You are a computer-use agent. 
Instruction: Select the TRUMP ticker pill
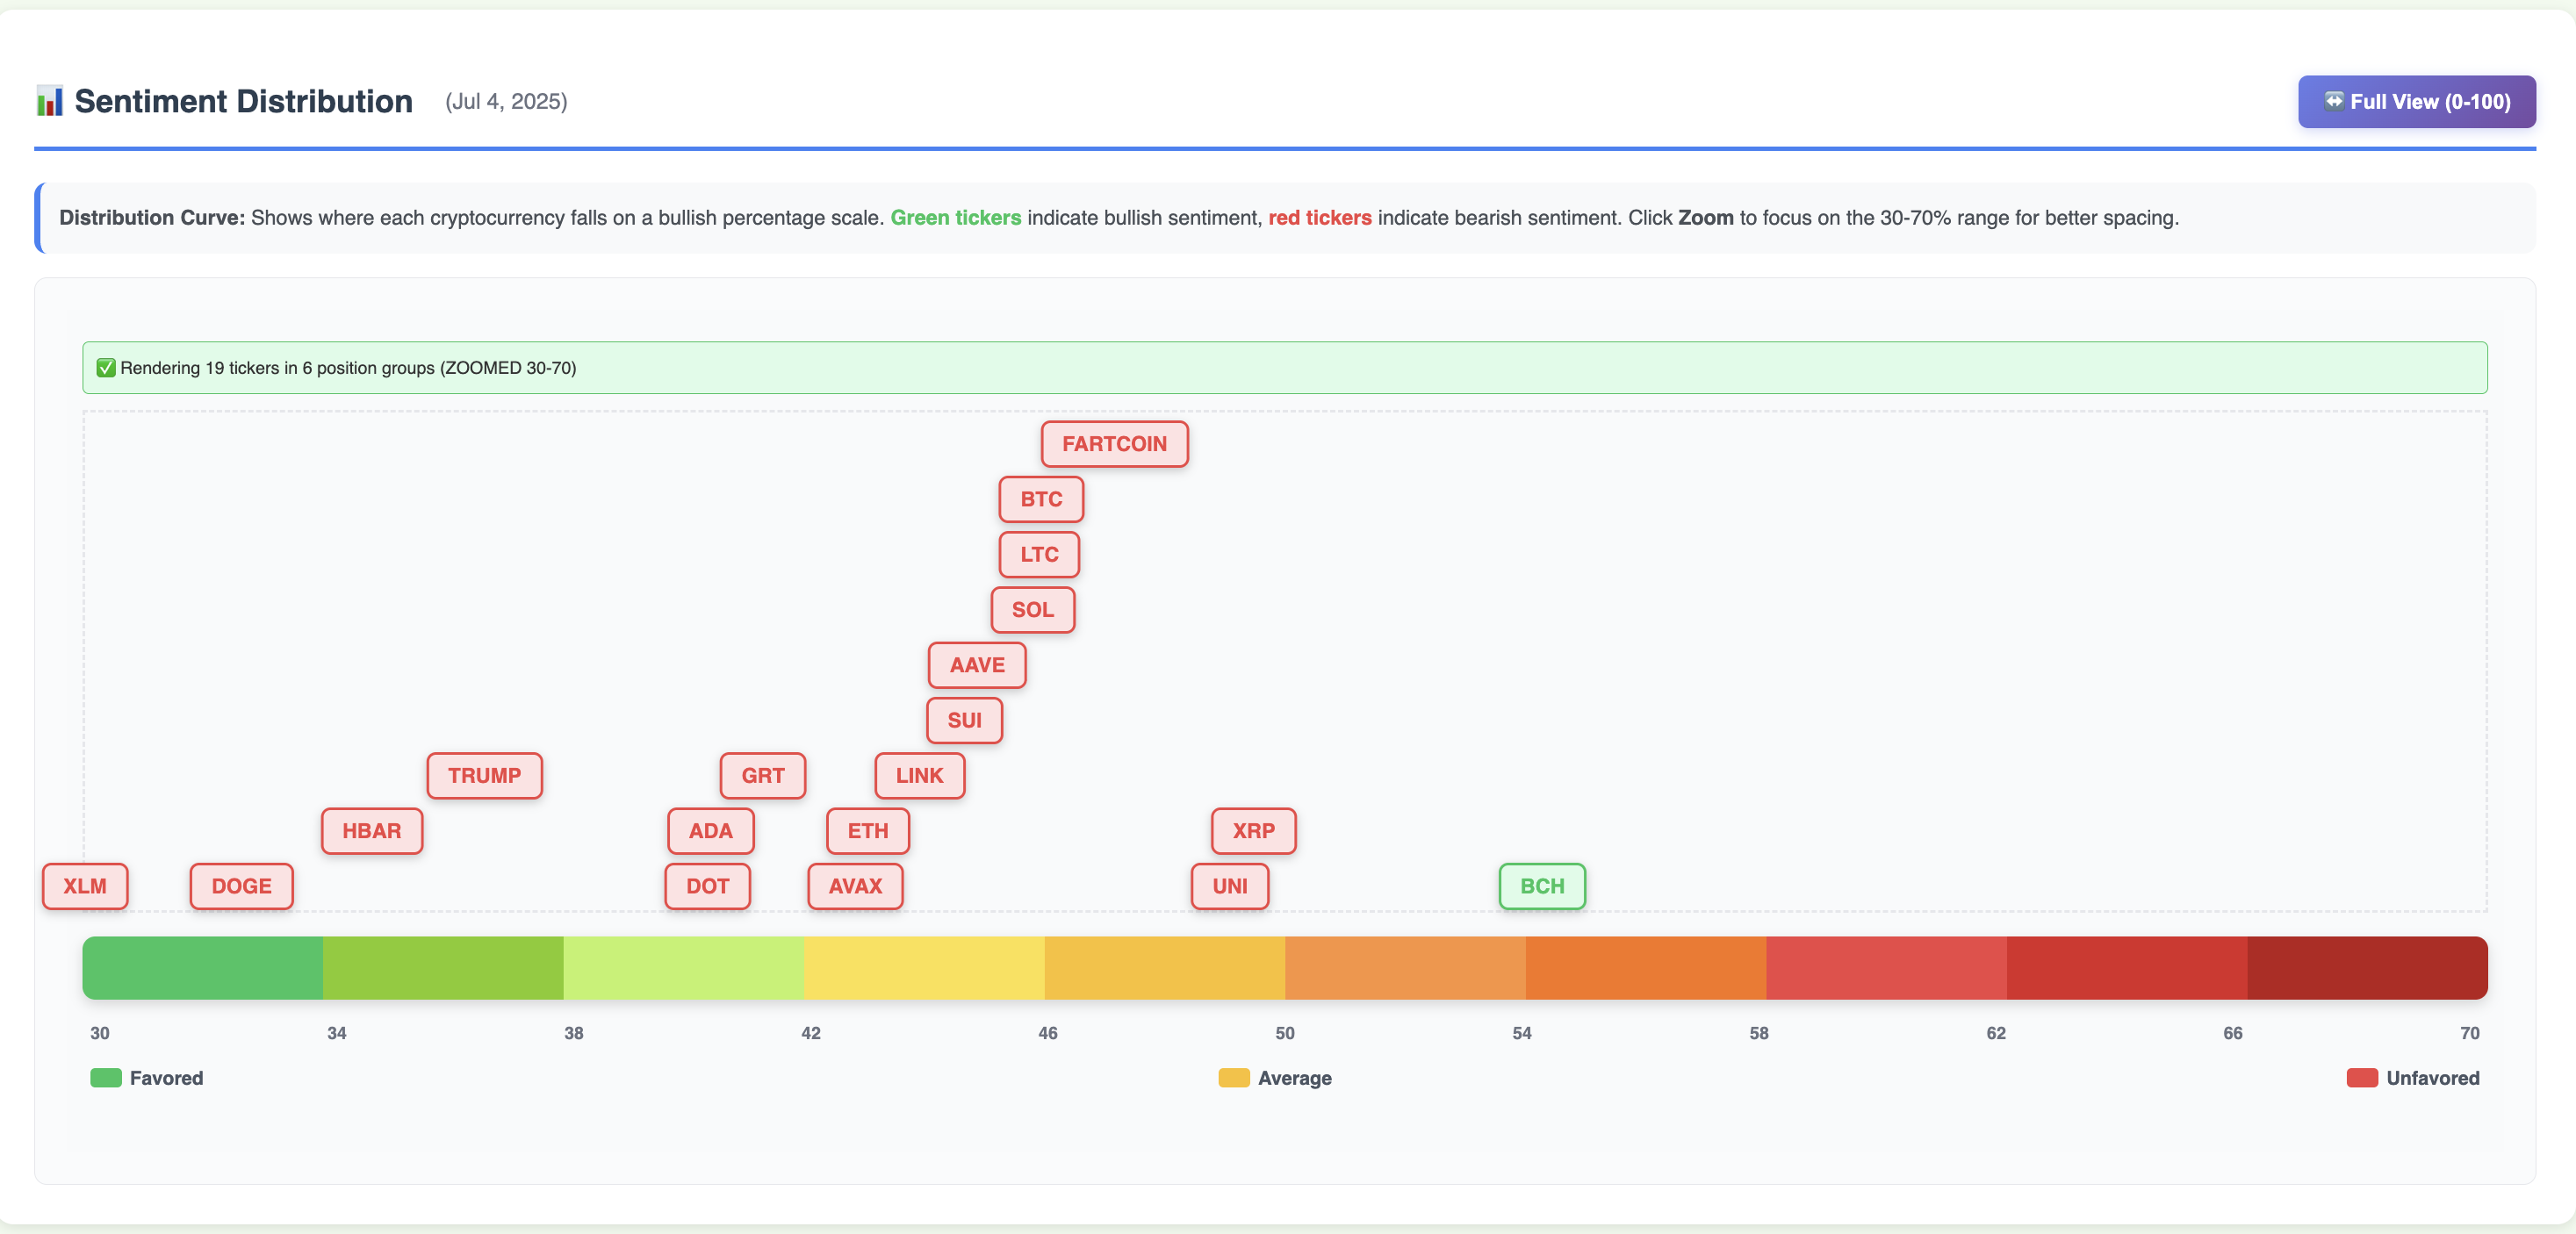[x=484, y=775]
